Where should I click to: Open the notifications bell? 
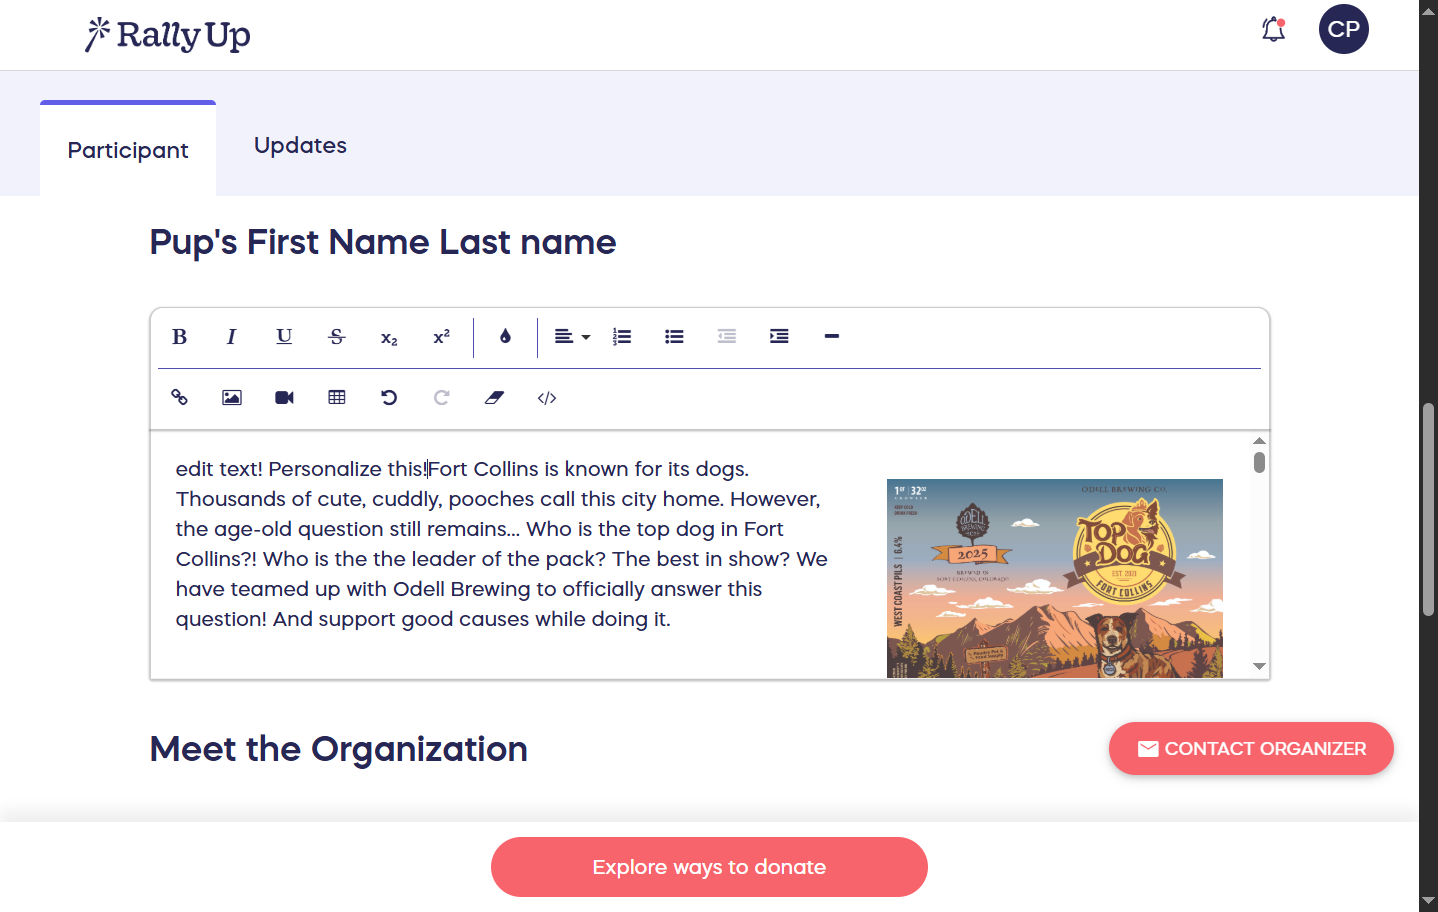pyautogui.click(x=1273, y=29)
